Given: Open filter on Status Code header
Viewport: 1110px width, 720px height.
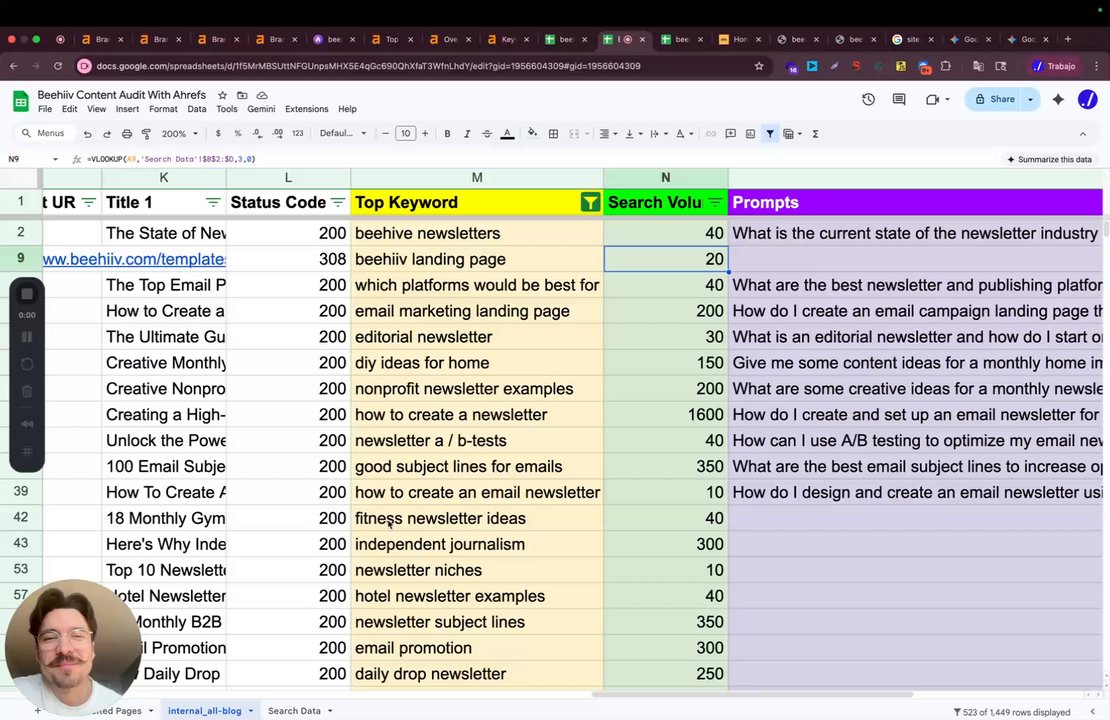Looking at the screenshot, I should click(x=338, y=202).
